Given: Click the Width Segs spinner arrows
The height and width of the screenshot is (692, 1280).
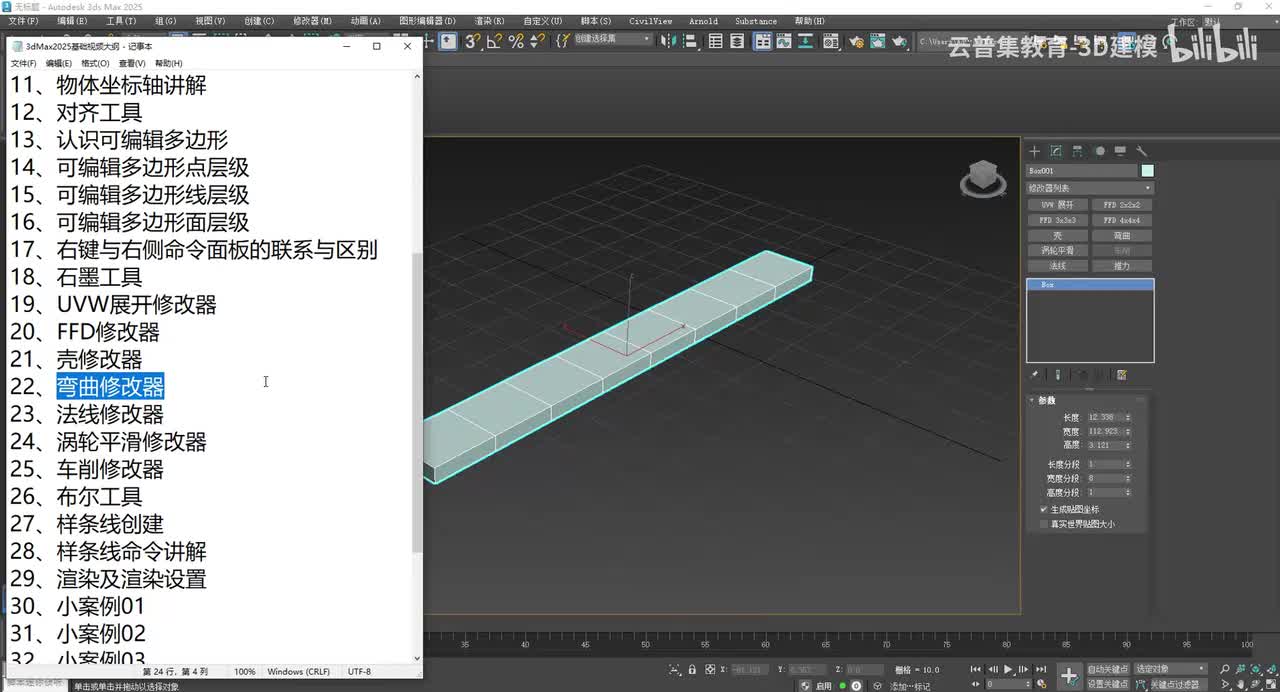Looking at the screenshot, I should pos(1128,478).
